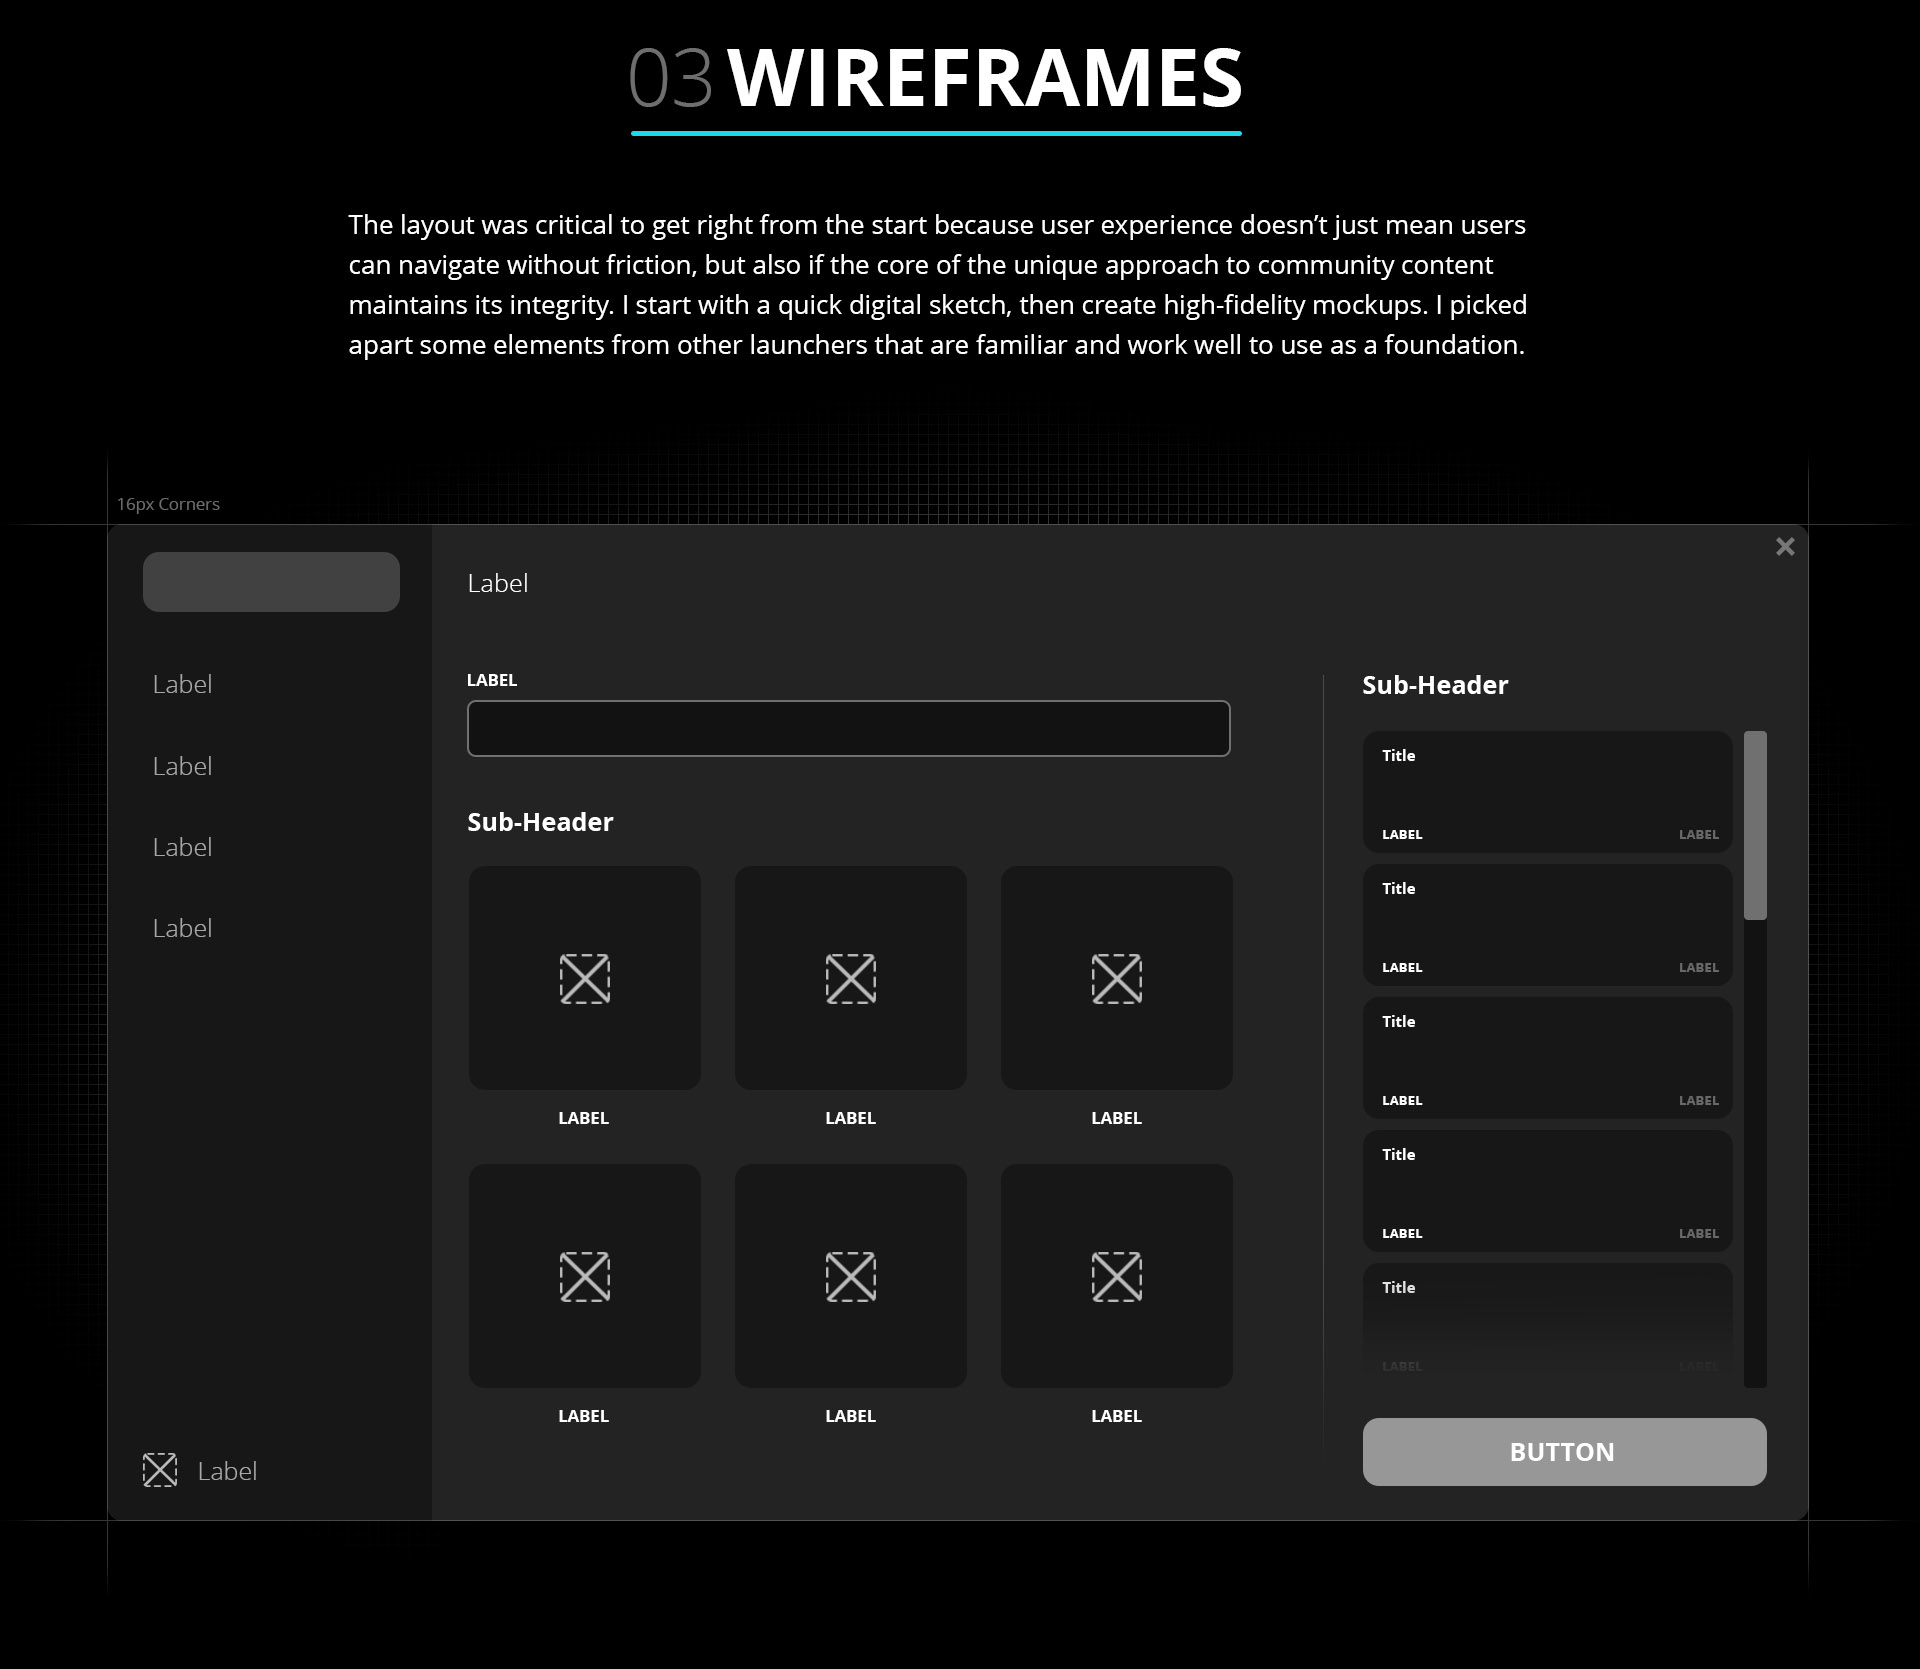Select the first image placeholder in the grid

(x=584, y=979)
